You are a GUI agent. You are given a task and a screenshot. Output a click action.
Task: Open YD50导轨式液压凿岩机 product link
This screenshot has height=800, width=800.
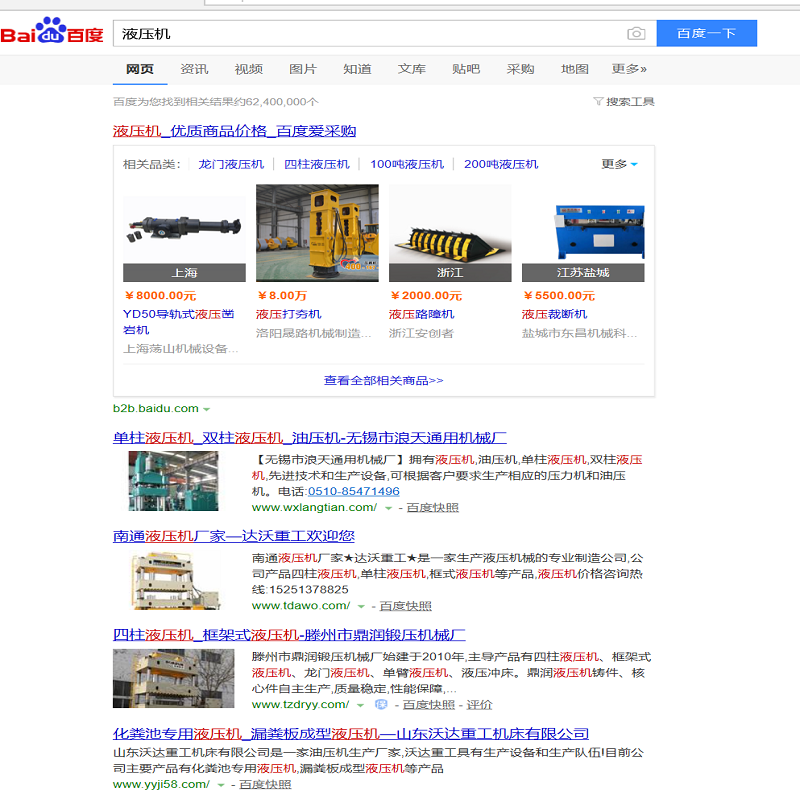(179, 322)
